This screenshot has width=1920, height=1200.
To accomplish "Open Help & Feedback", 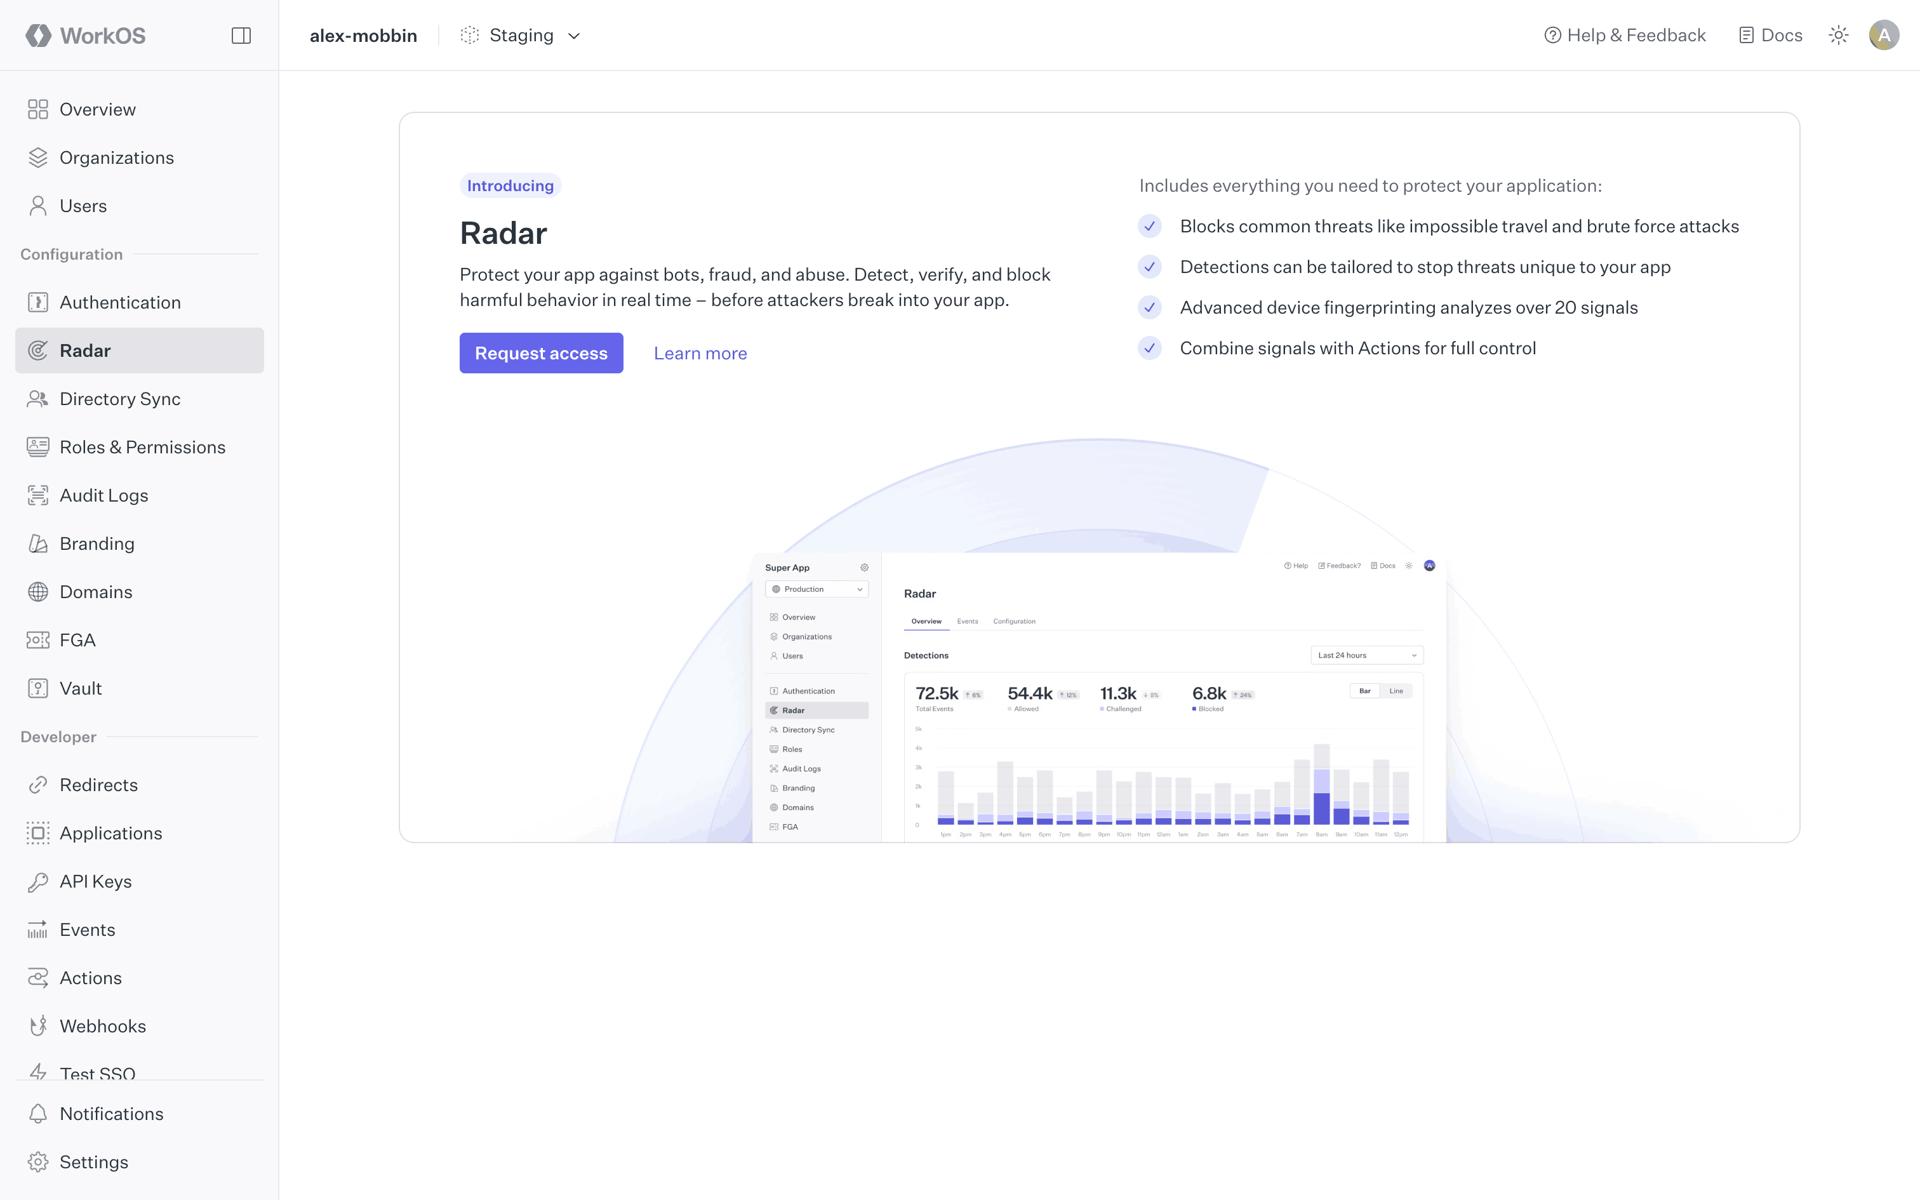I will (x=1625, y=35).
